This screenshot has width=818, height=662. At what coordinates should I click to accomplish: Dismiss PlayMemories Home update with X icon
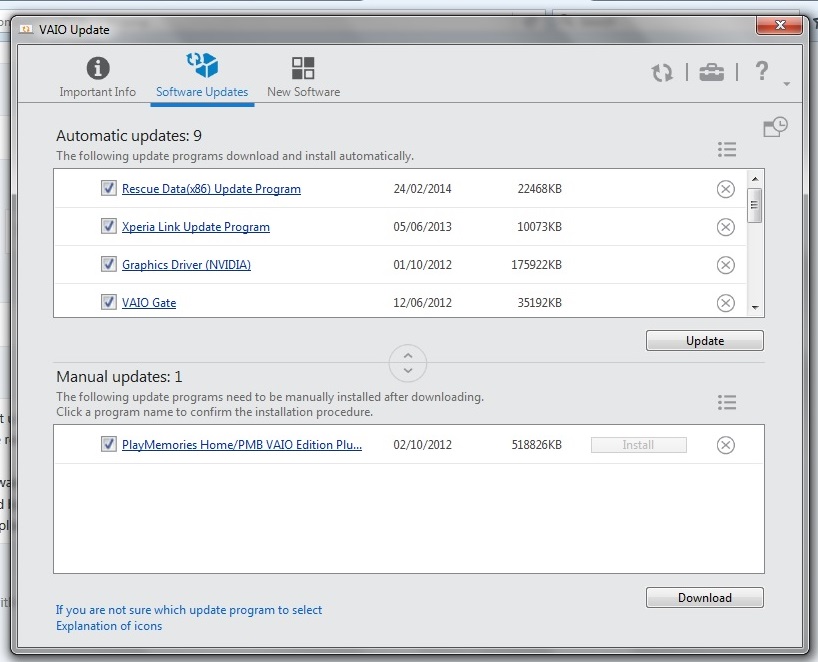point(727,445)
